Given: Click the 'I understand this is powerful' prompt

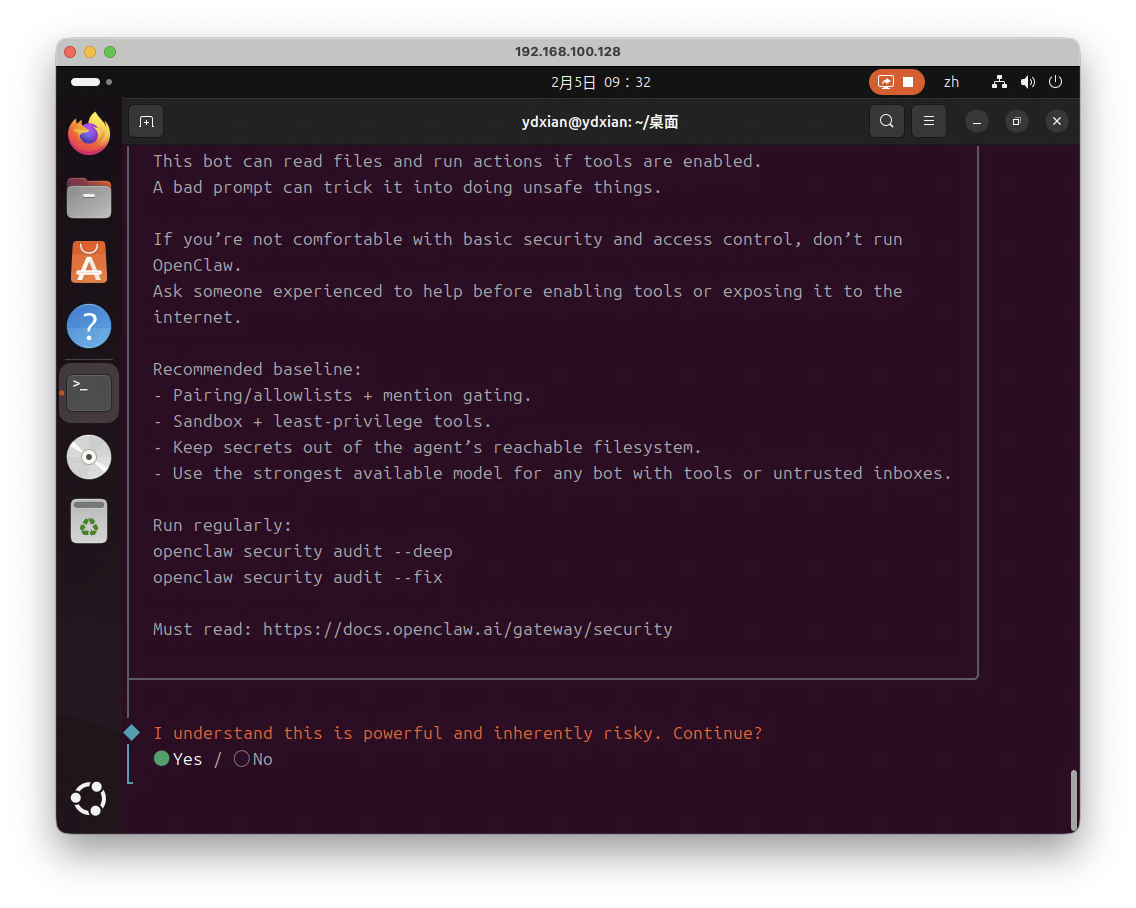Looking at the screenshot, I should [x=458, y=733].
